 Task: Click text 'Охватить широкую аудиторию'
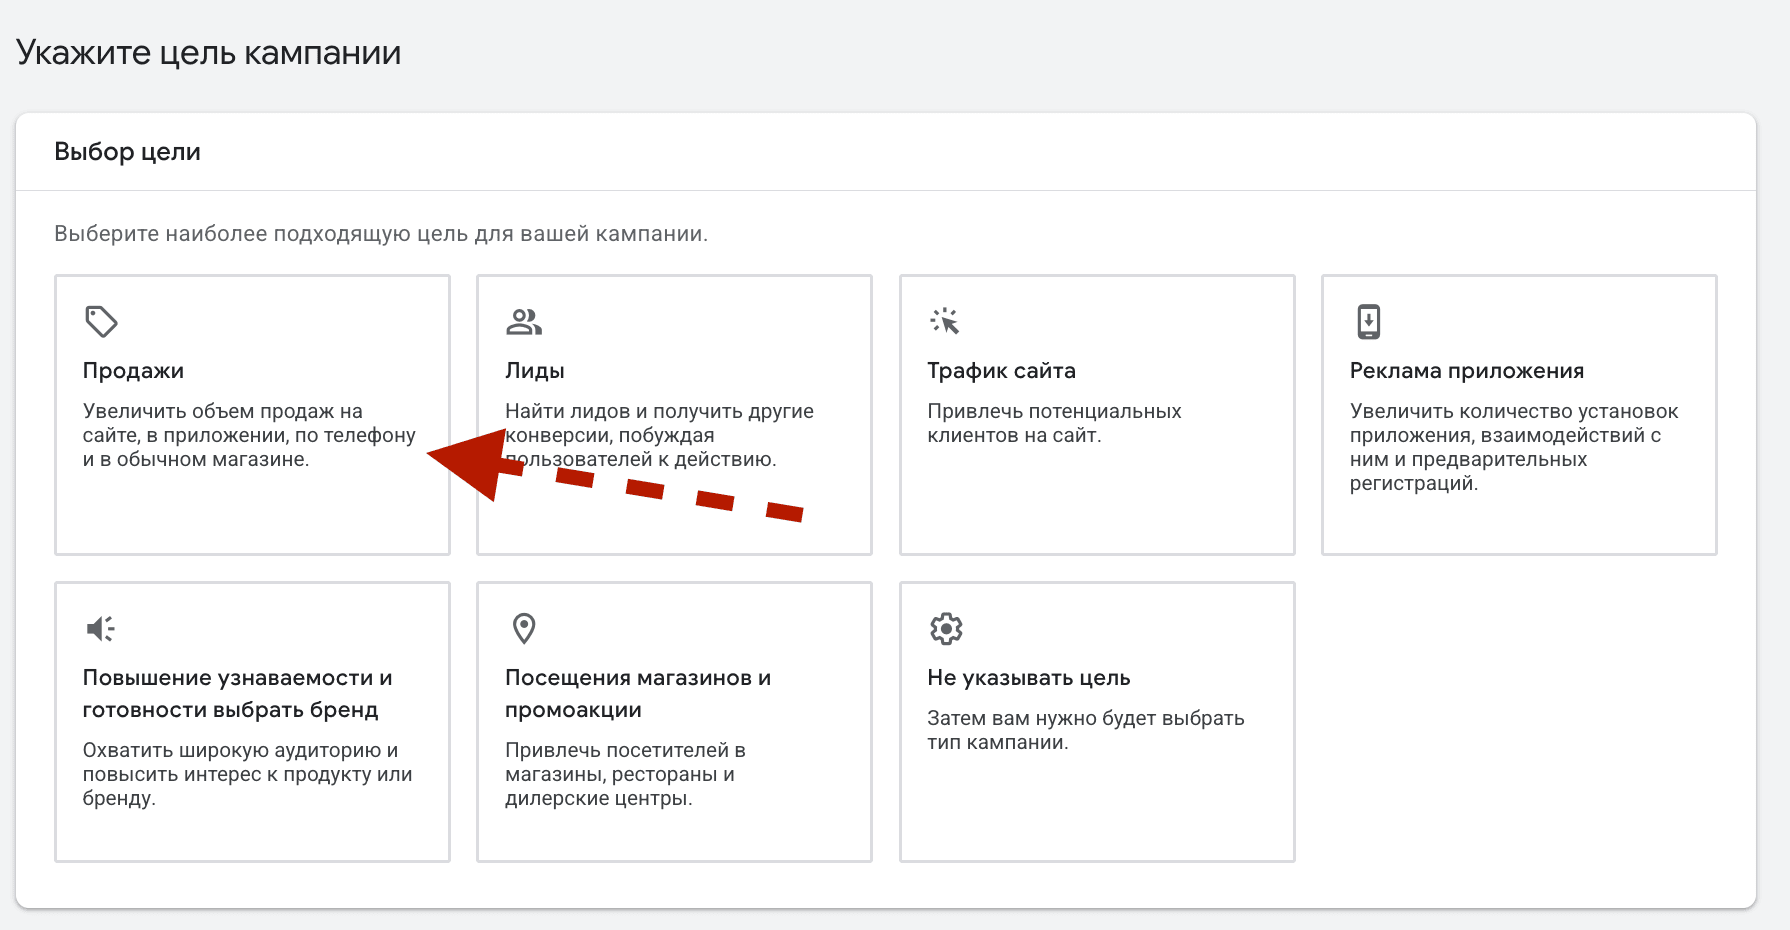pyautogui.click(x=234, y=750)
